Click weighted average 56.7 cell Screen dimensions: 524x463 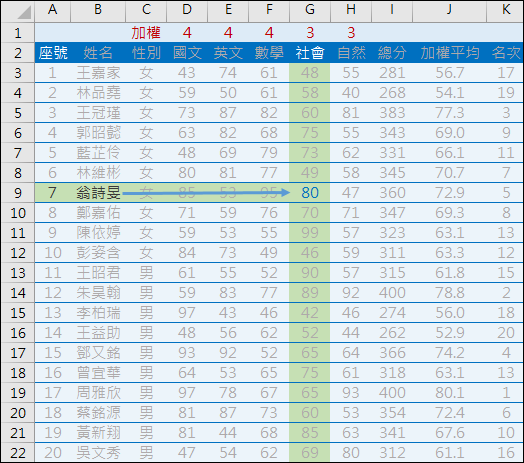tap(449, 73)
